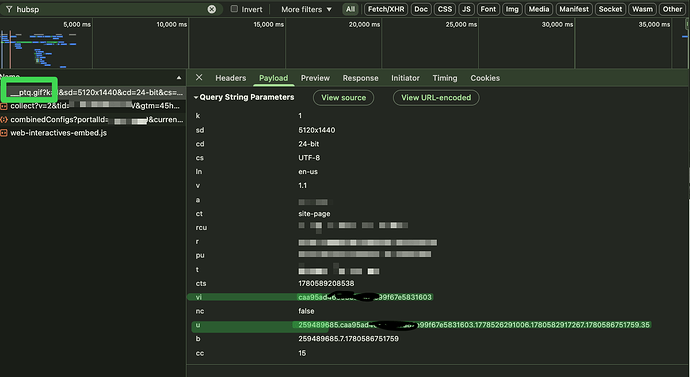Click the pu parameter name
The width and height of the screenshot is (690, 377).
click(x=200, y=255)
